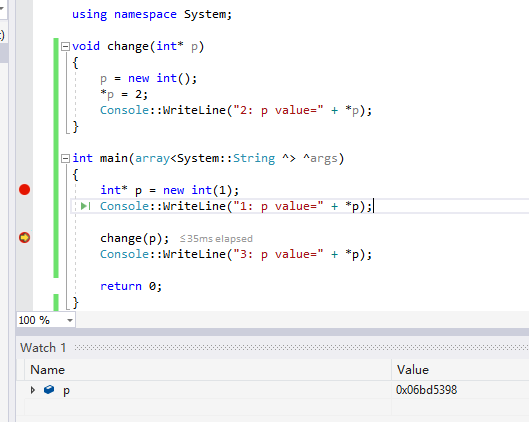529x422 pixels.
Task: Click the Console::WriteLine "3: p value" line
Action: pos(236,254)
